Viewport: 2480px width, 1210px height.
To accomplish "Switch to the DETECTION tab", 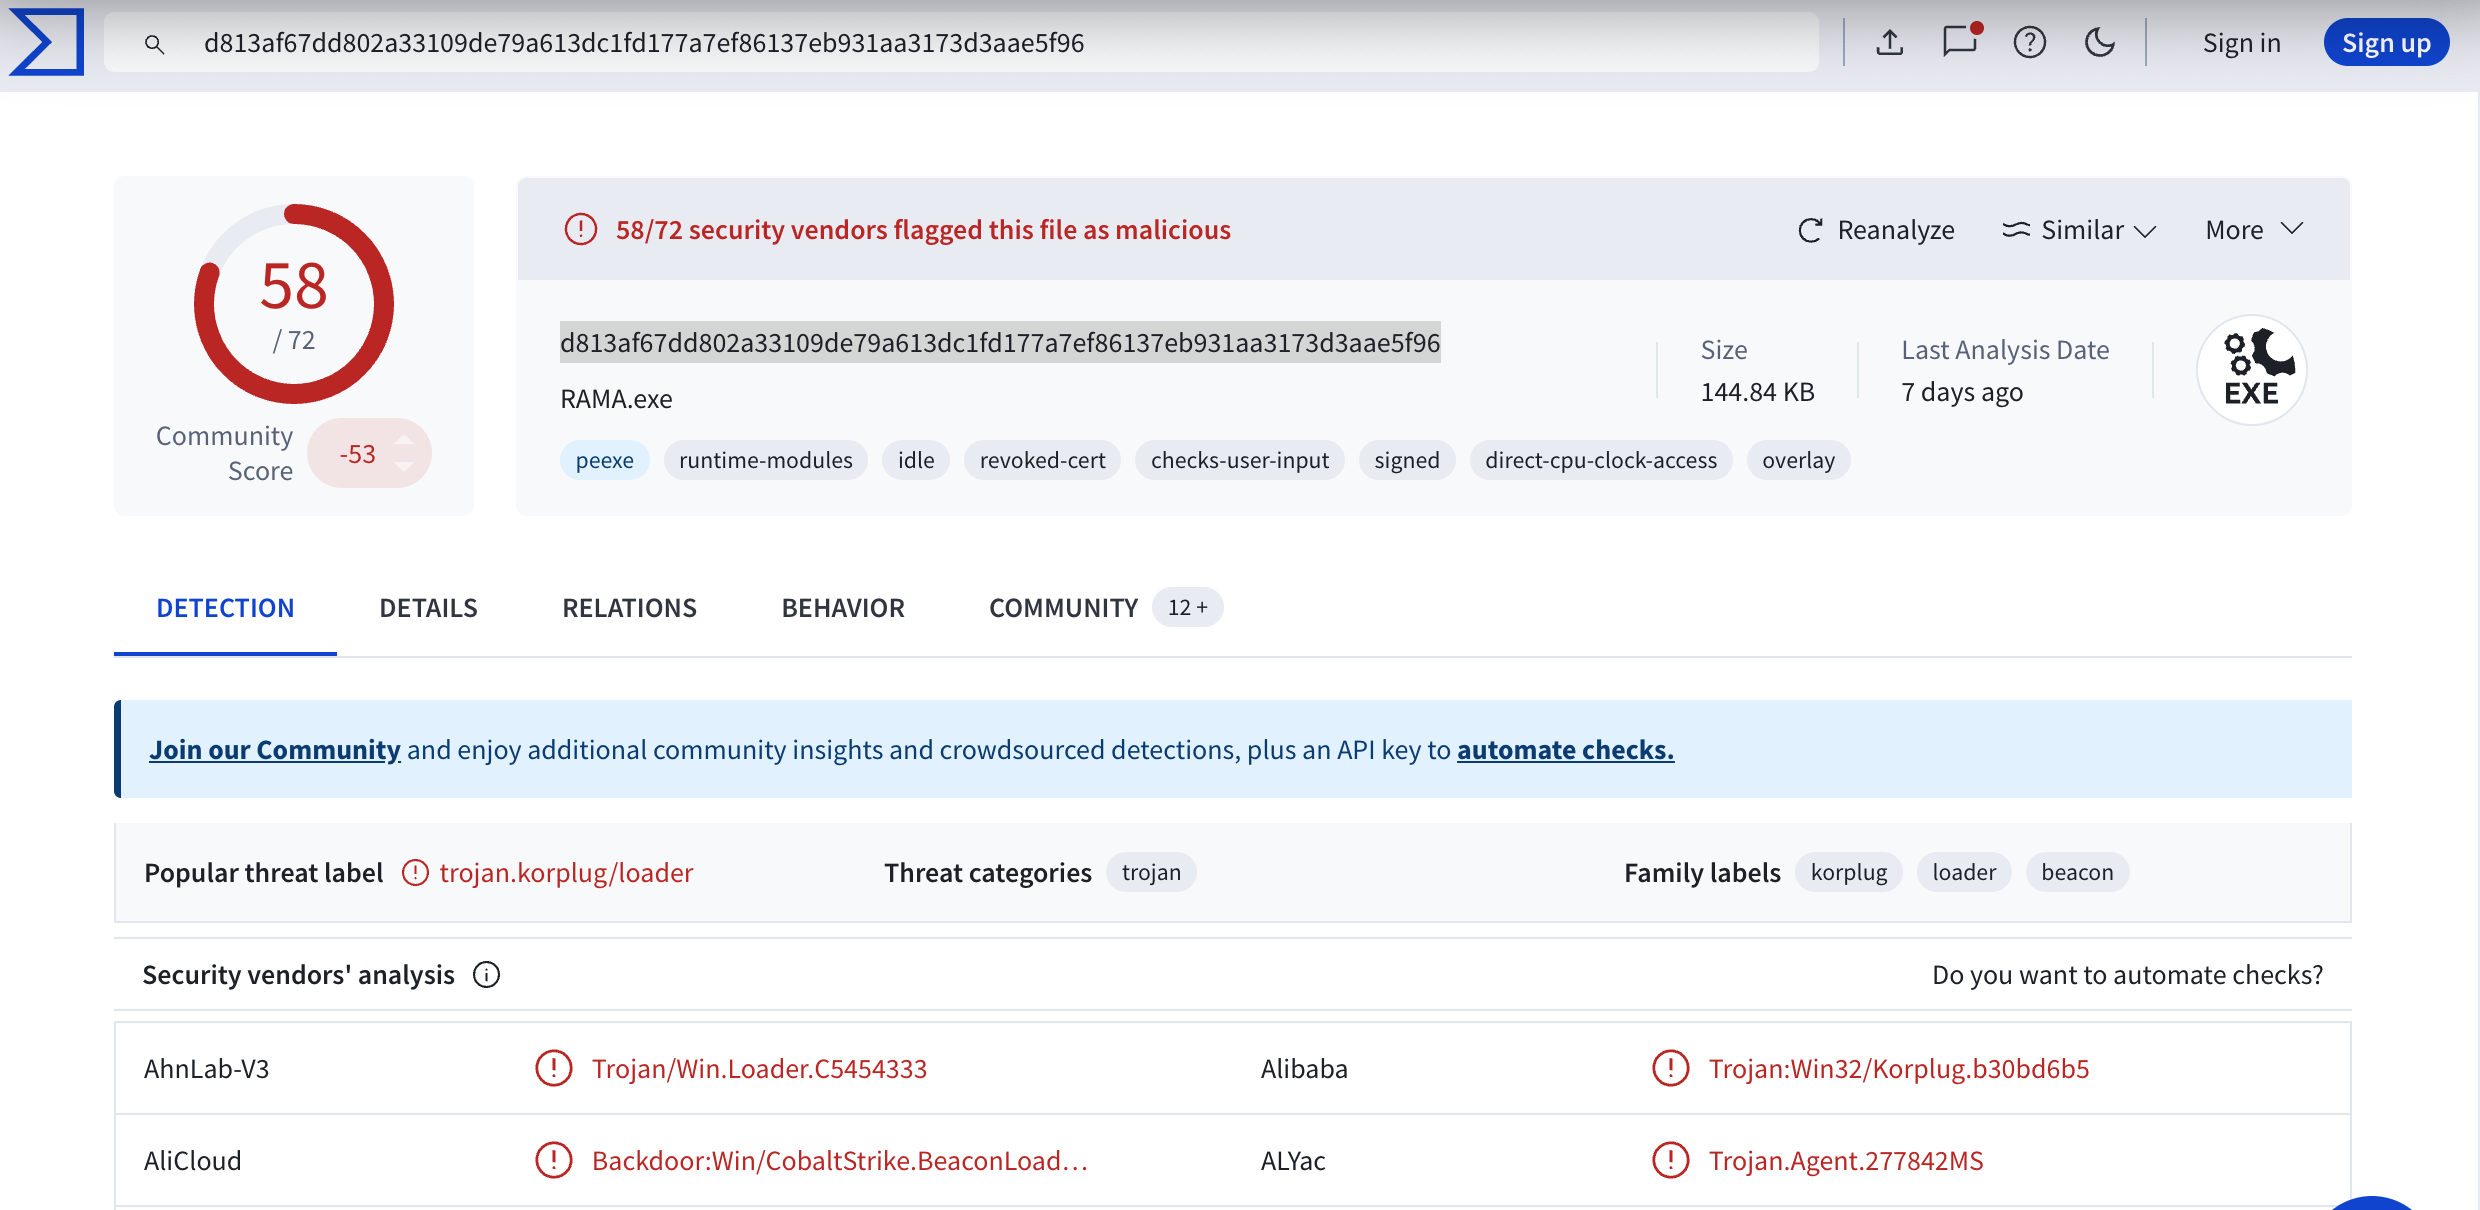I will pos(225,608).
